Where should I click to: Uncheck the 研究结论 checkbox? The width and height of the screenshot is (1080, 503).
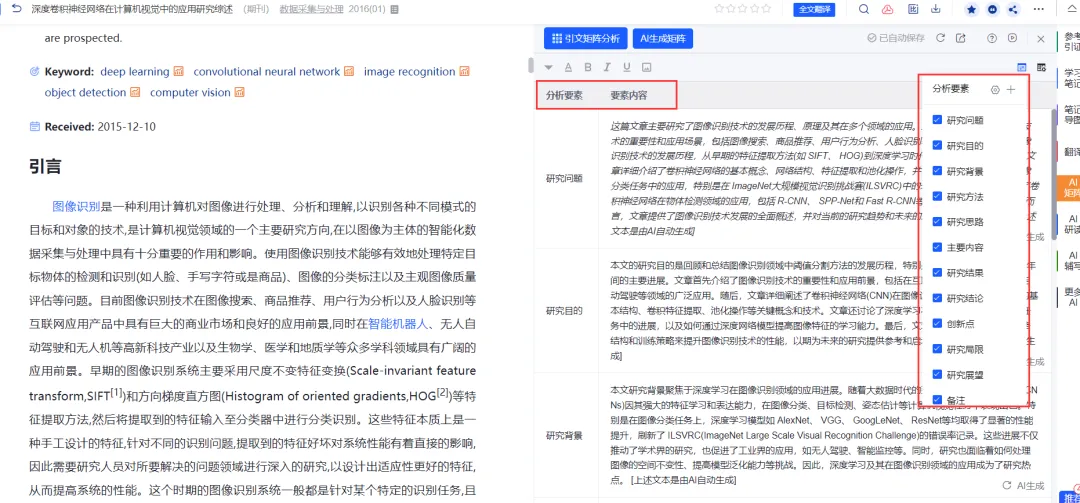[x=937, y=298]
